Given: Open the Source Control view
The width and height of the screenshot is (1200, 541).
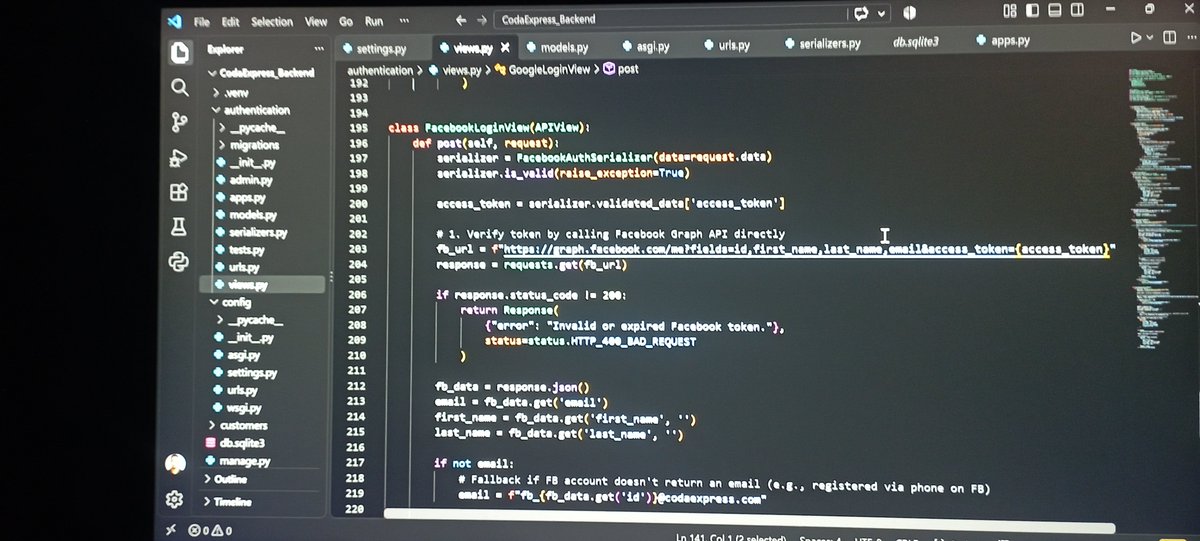Looking at the screenshot, I should click(179, 122).
